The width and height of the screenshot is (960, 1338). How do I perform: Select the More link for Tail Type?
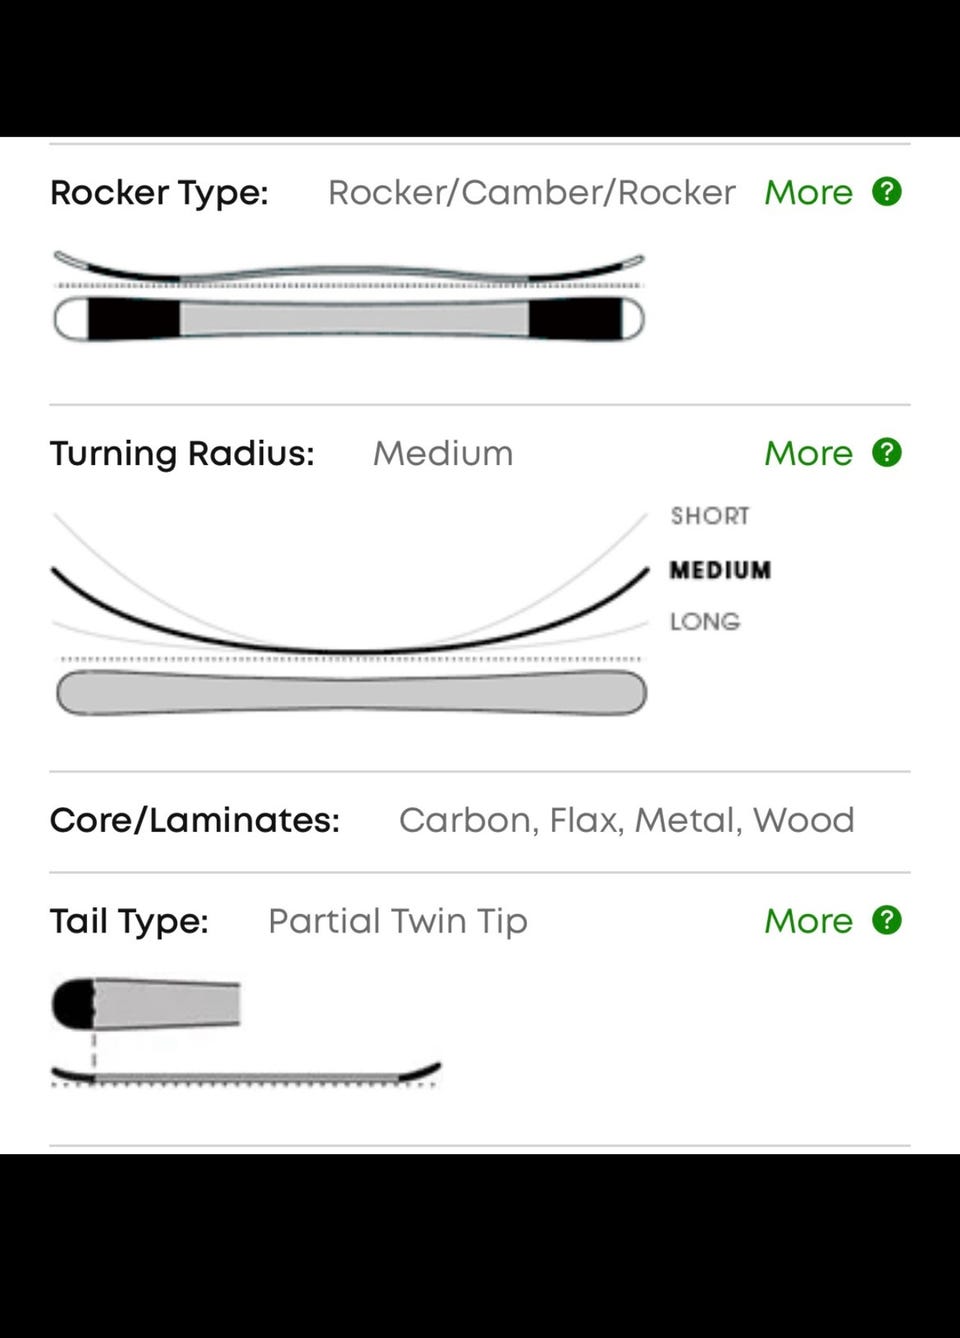pos(808,921)
